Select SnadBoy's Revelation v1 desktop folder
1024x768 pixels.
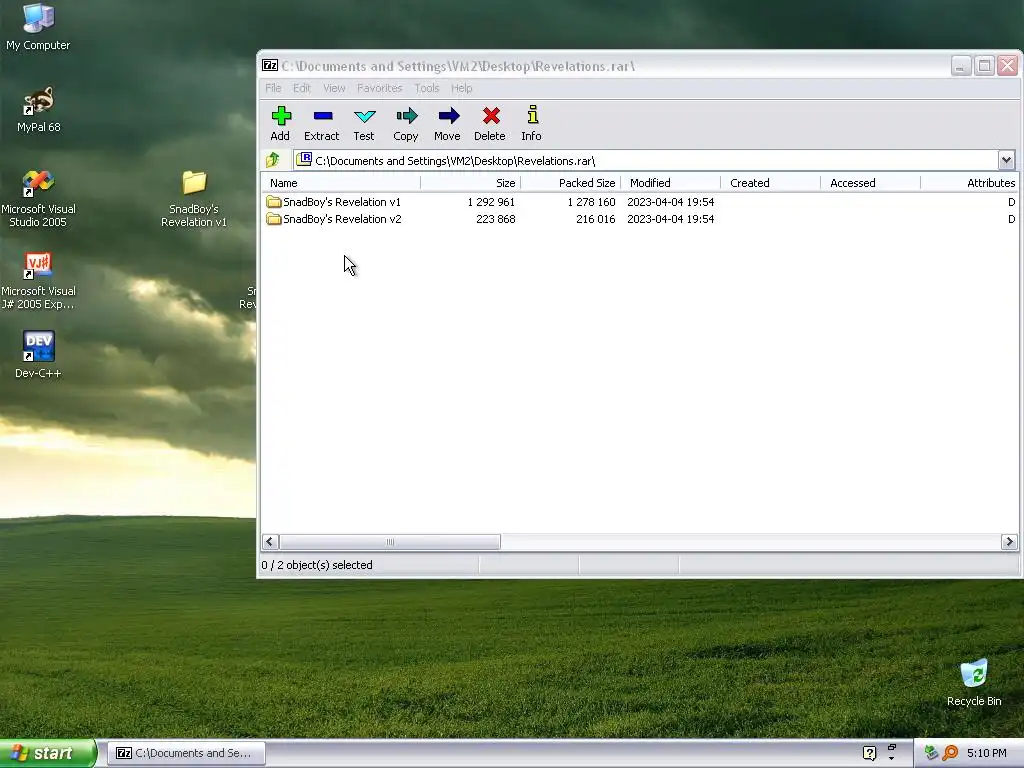pyautogui.click(x=194, y=198)
